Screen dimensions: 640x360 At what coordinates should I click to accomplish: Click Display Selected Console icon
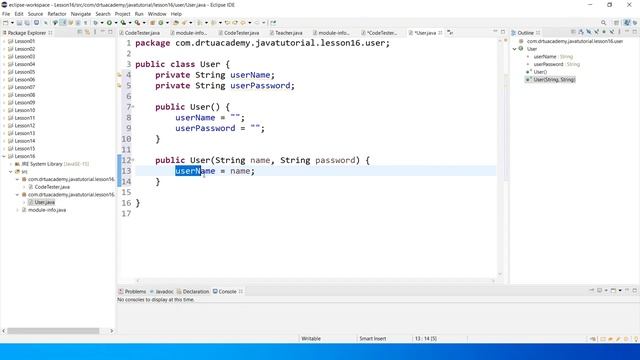click(600, 291)
